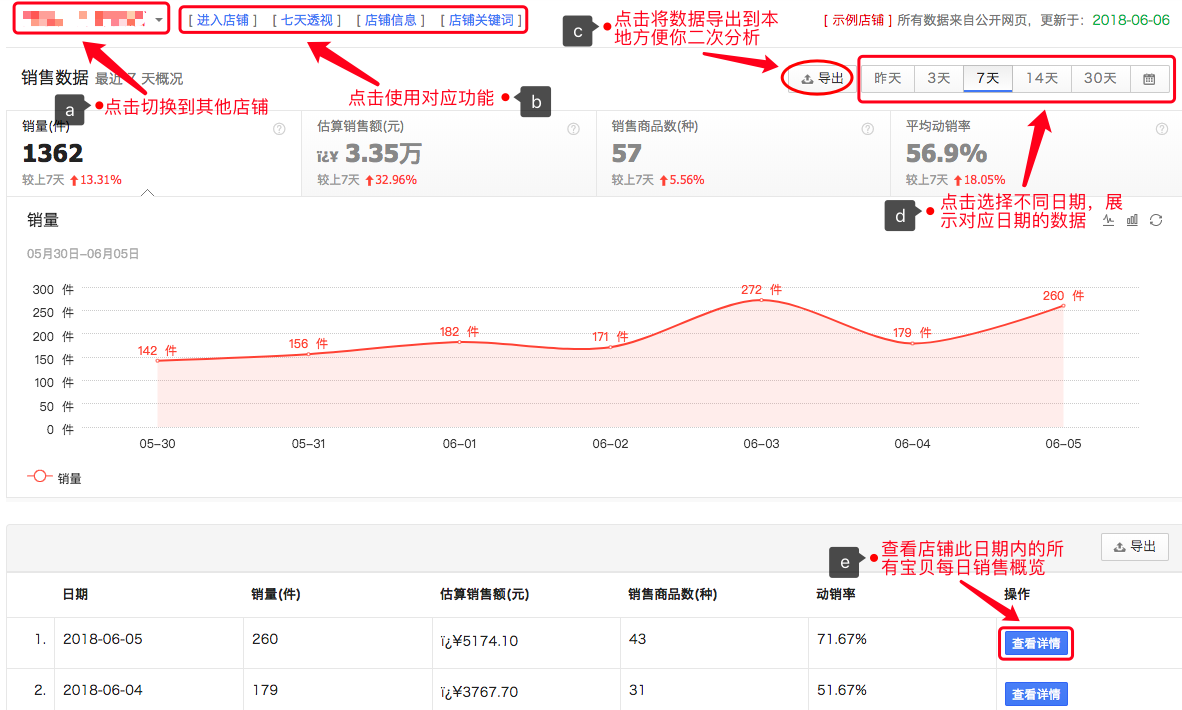Click the 示例店铺 label at top
This screenshot has height=710, width=1182.
(858, 20)
